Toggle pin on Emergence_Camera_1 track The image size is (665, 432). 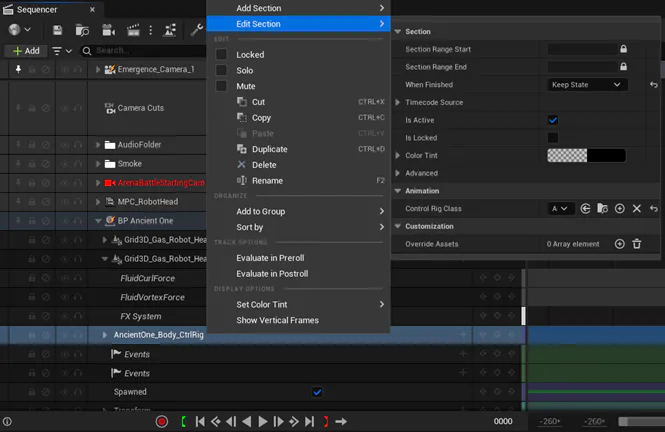point(18,69)
